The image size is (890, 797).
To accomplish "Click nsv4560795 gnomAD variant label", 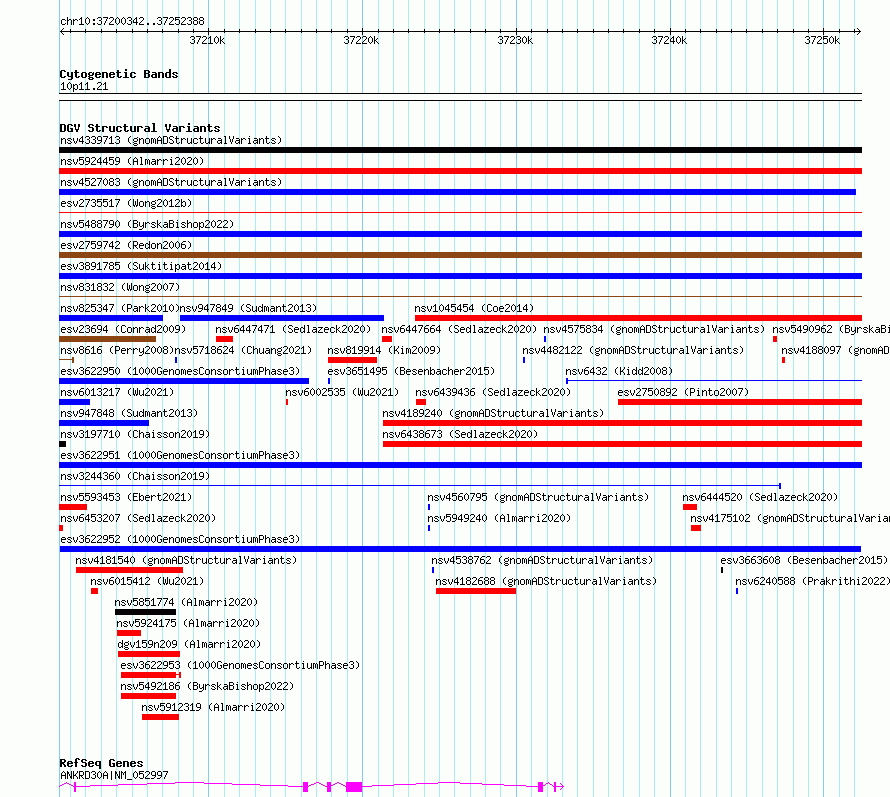I will pyautogui.click(x=538, y=497).
